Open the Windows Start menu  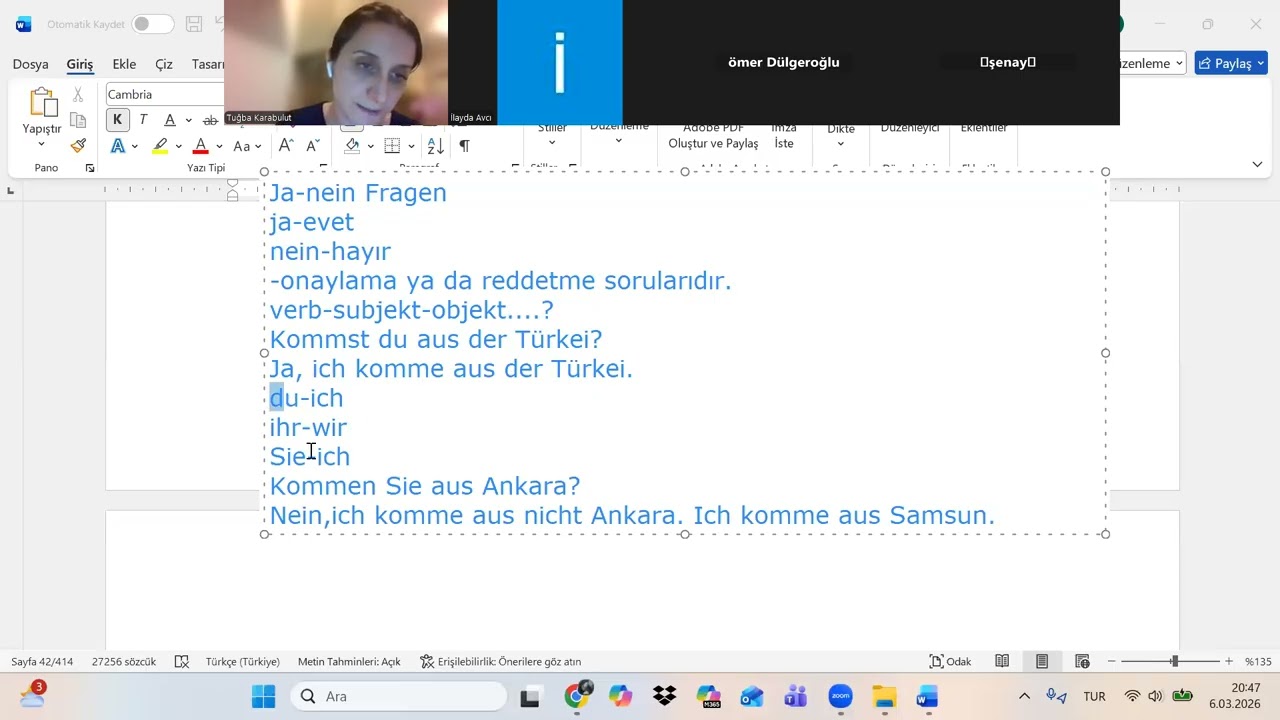(x=264, y=696)
